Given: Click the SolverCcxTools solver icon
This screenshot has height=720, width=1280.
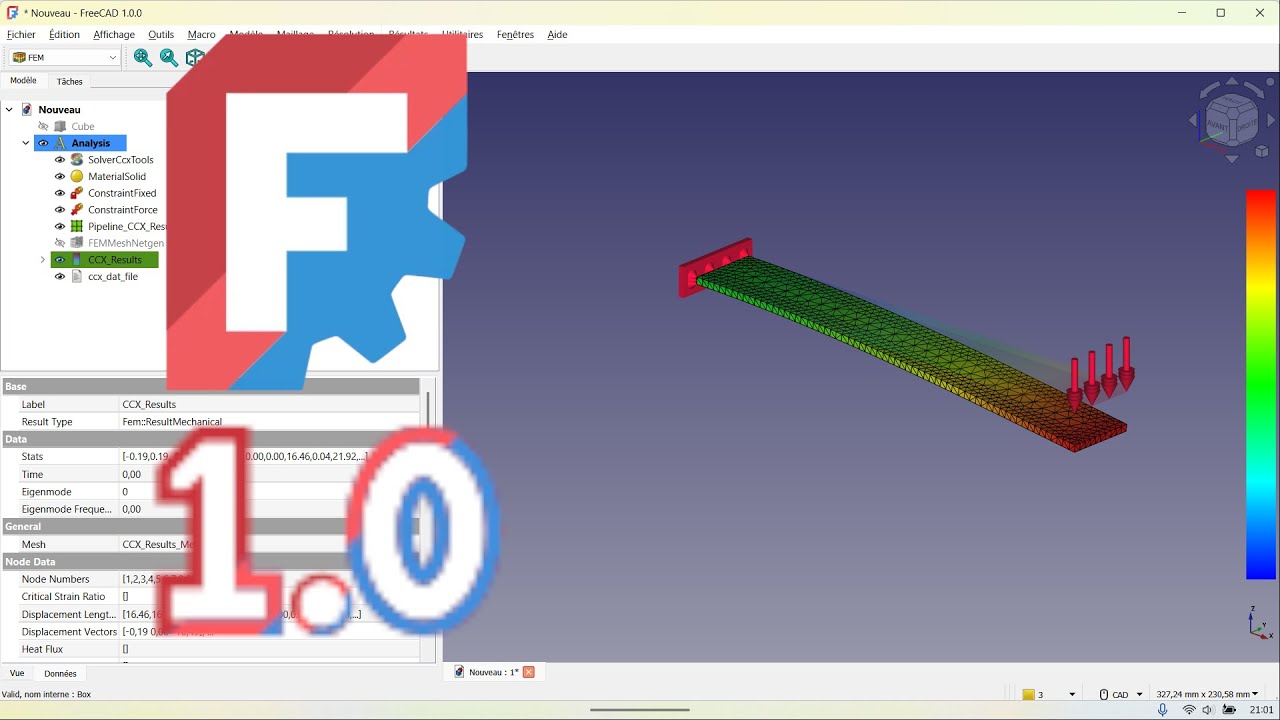Looking at the screenshot, I should [77, 160].
